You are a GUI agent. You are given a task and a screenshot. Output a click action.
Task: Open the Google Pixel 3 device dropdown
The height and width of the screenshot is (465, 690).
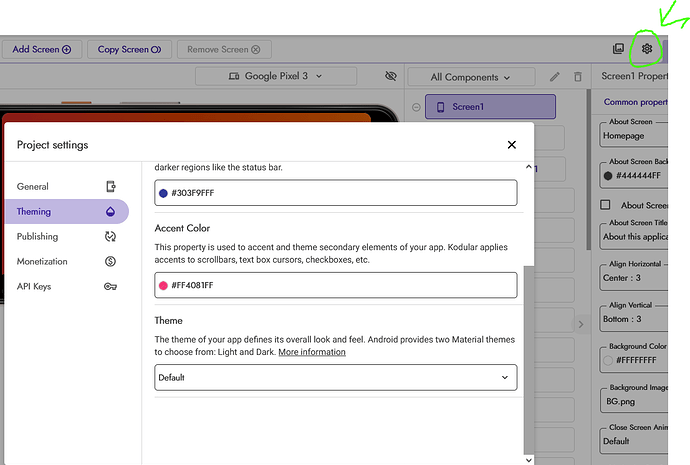[276, 76]
